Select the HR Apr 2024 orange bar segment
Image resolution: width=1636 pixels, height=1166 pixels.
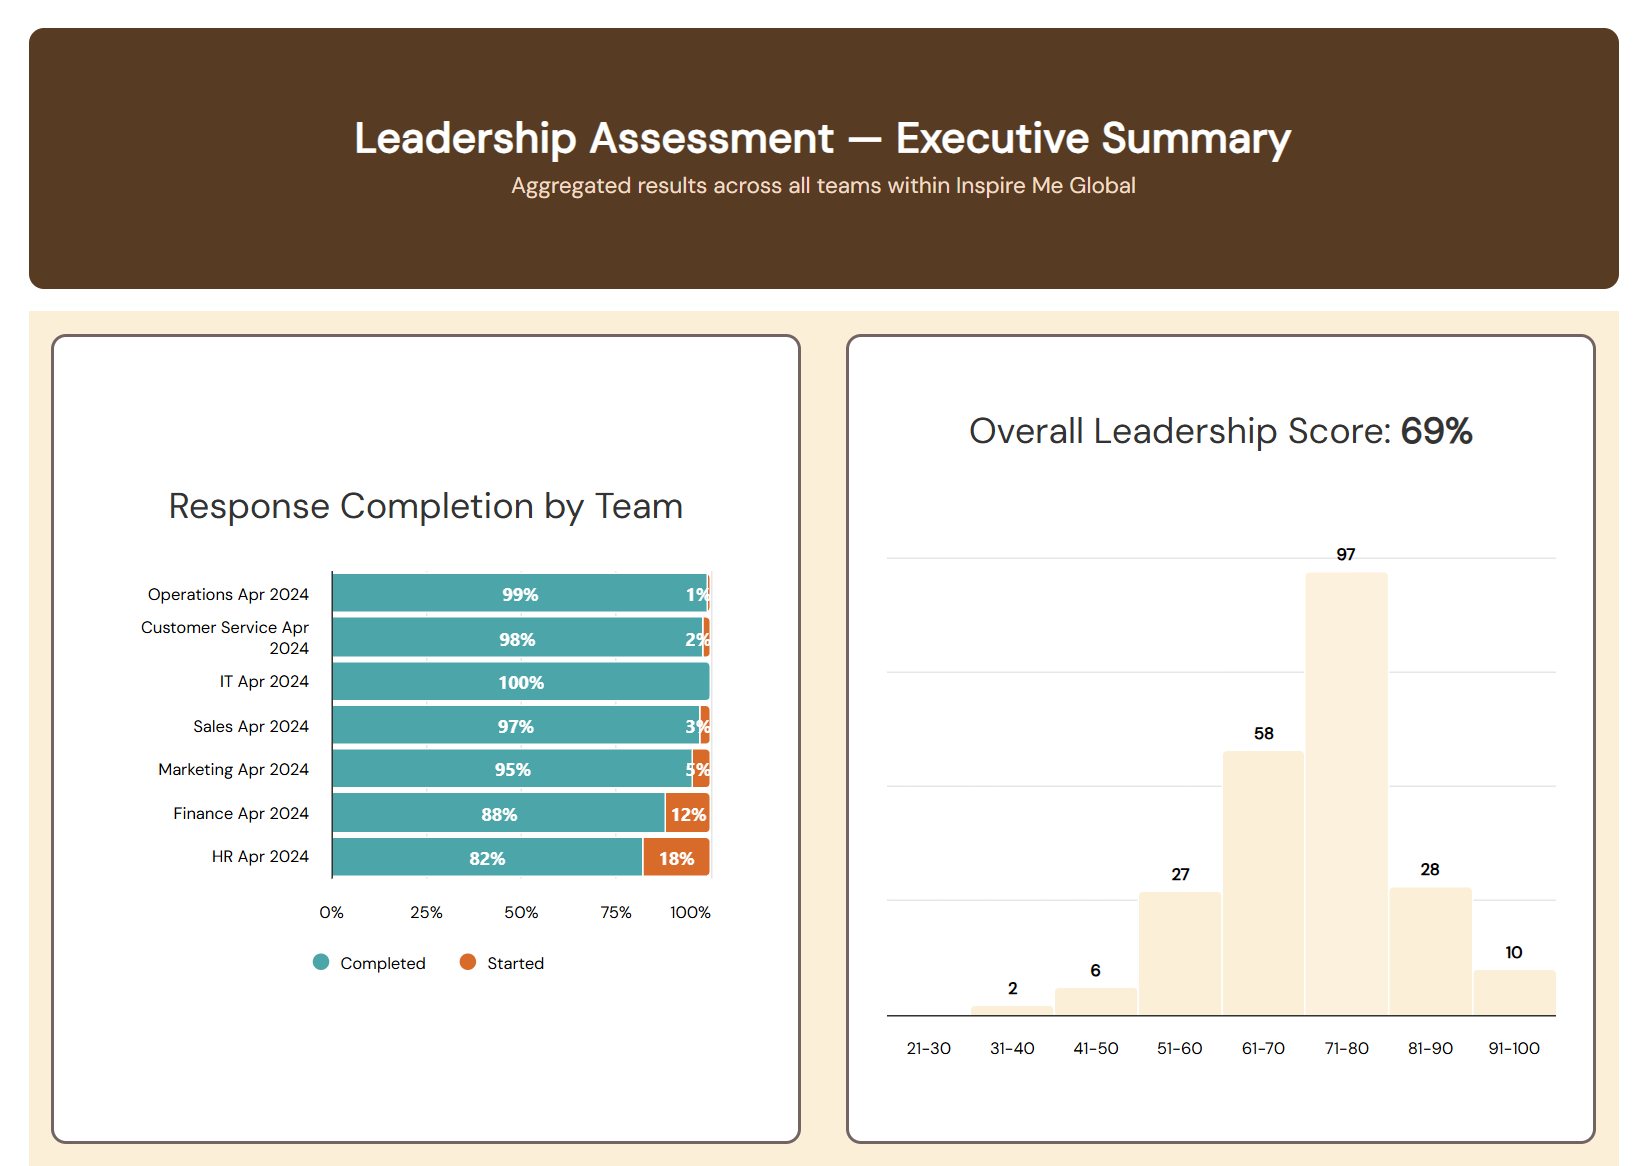[x=675, y=857]
